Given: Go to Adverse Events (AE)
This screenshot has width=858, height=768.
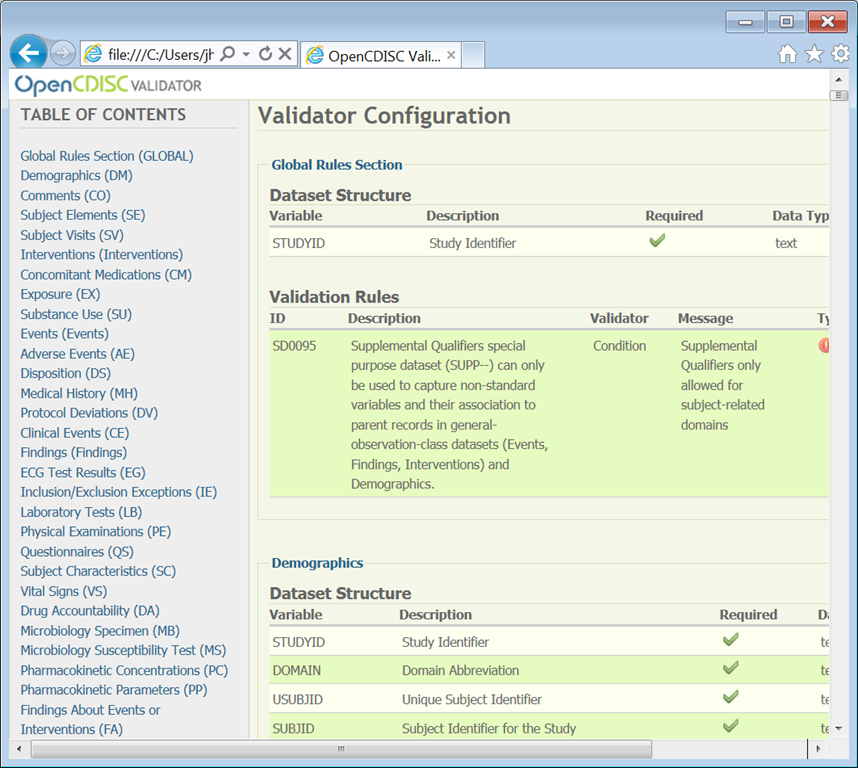Looking at the screenshot, I should 77,354.
